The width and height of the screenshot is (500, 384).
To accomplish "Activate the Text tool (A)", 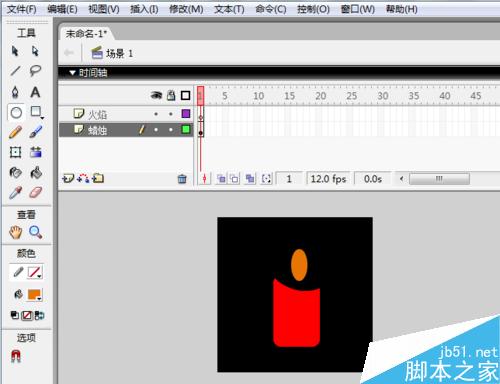I will click(35, 92).
